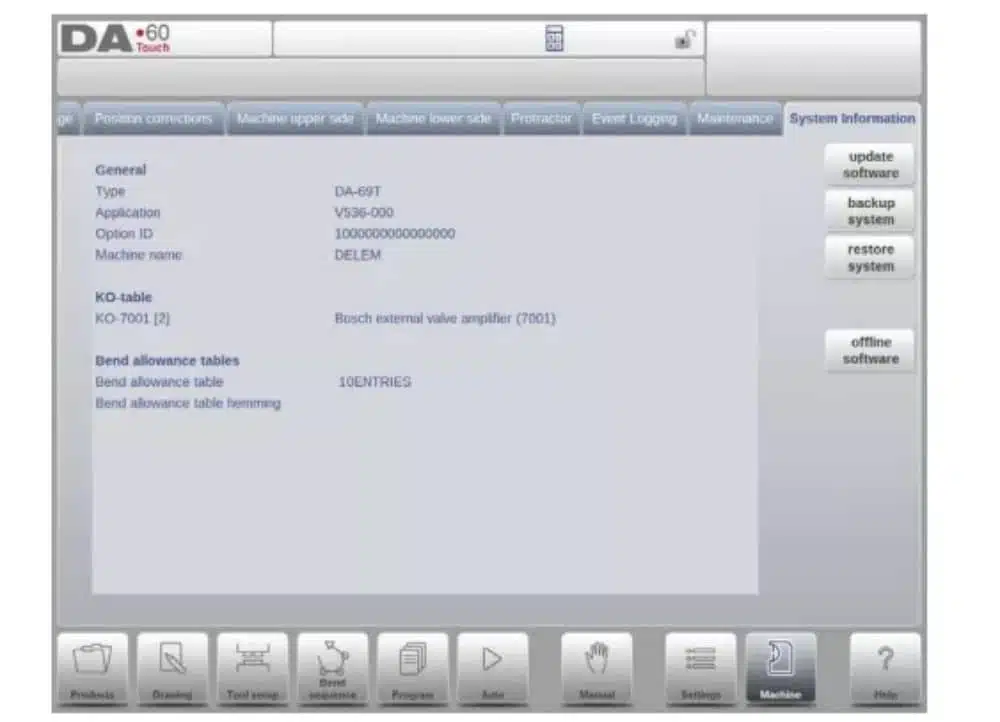This screenshot has width=1000, height=722.
Task: Toggle the padlock icon in top bar
Action: (x=684, y=40)
